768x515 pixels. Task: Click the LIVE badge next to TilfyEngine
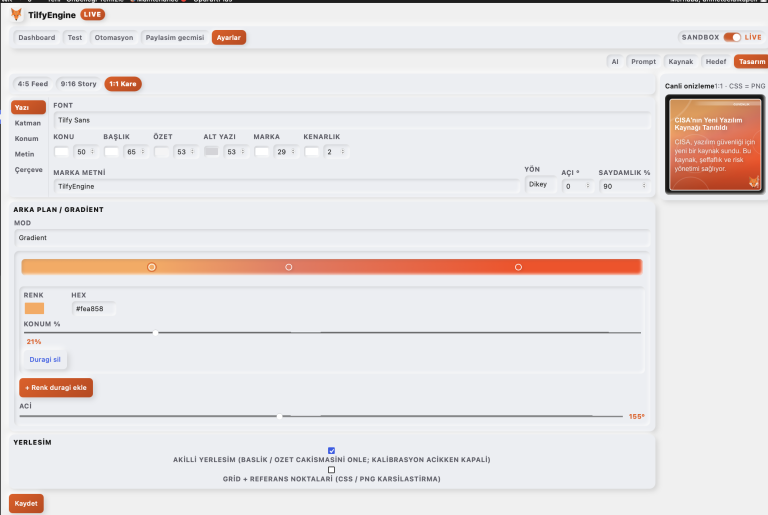[x=93, y=15]
